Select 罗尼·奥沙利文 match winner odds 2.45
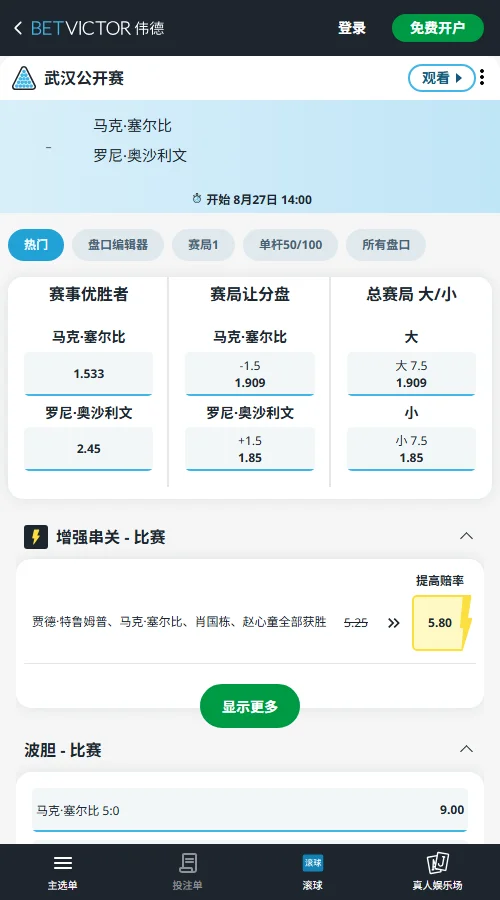This screenshot has height=900, width=500. tap(88, 449)
